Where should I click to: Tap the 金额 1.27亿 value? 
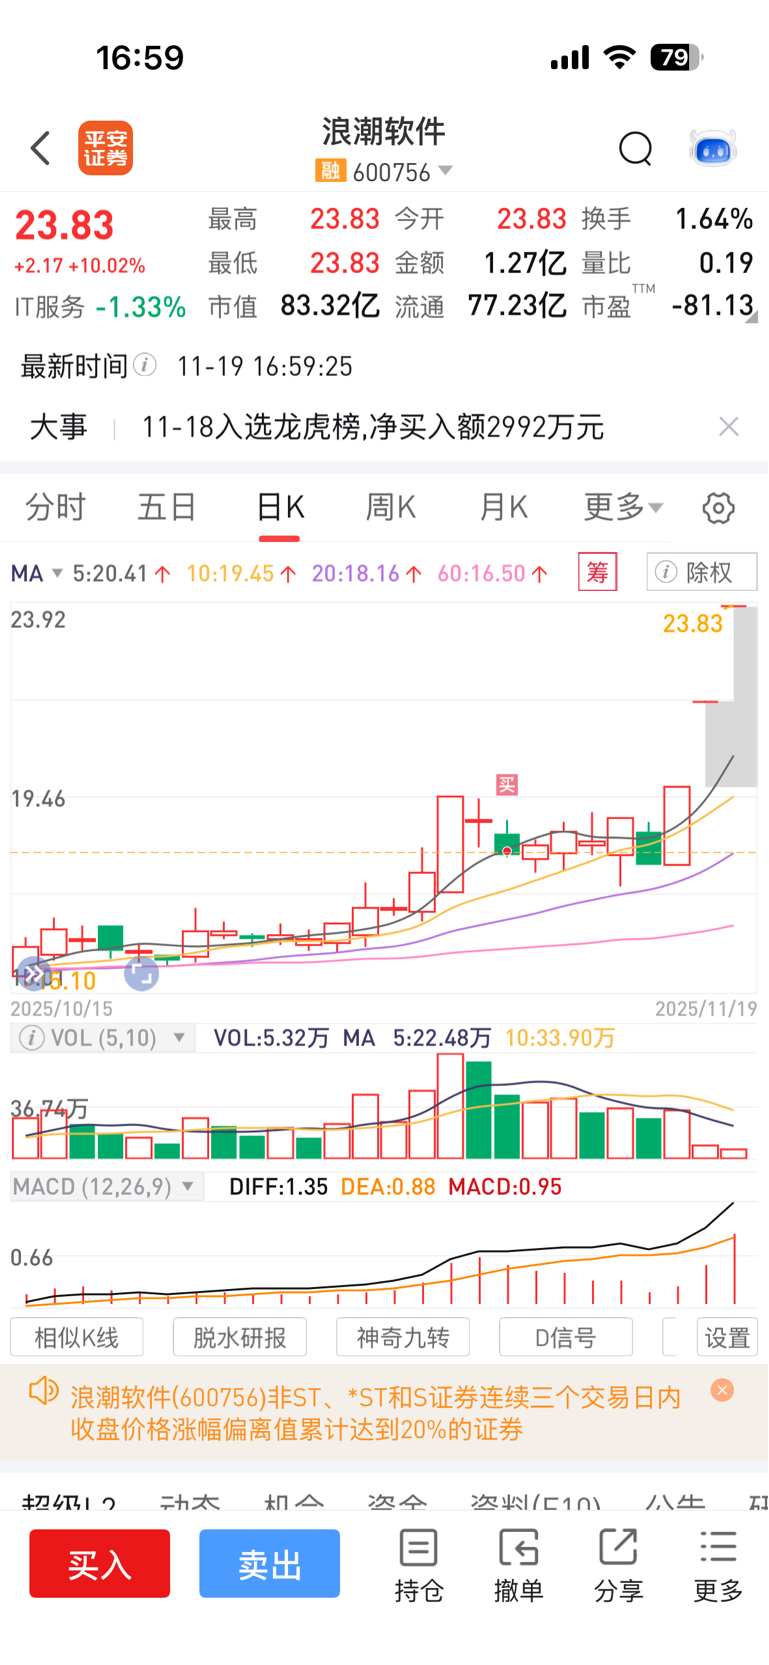coord(525,263)
